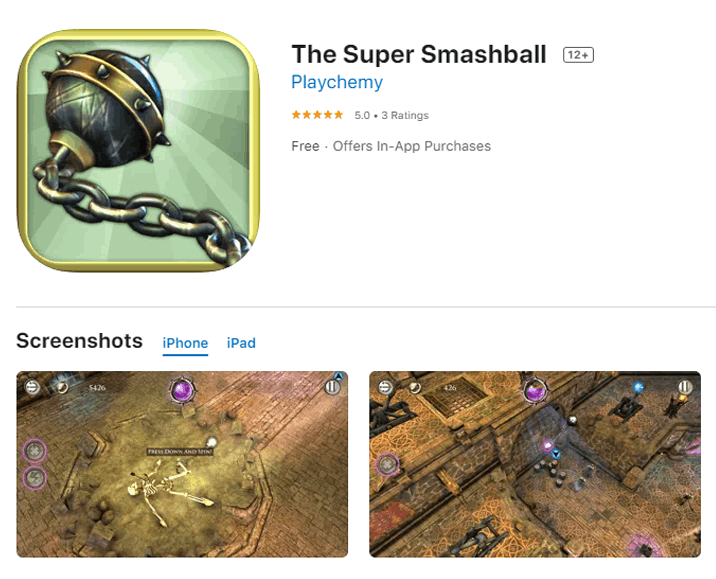Click the upper pink cross button in the first screenshot
The width and height of the screenshot is (716, 579).
click(35, 451)
